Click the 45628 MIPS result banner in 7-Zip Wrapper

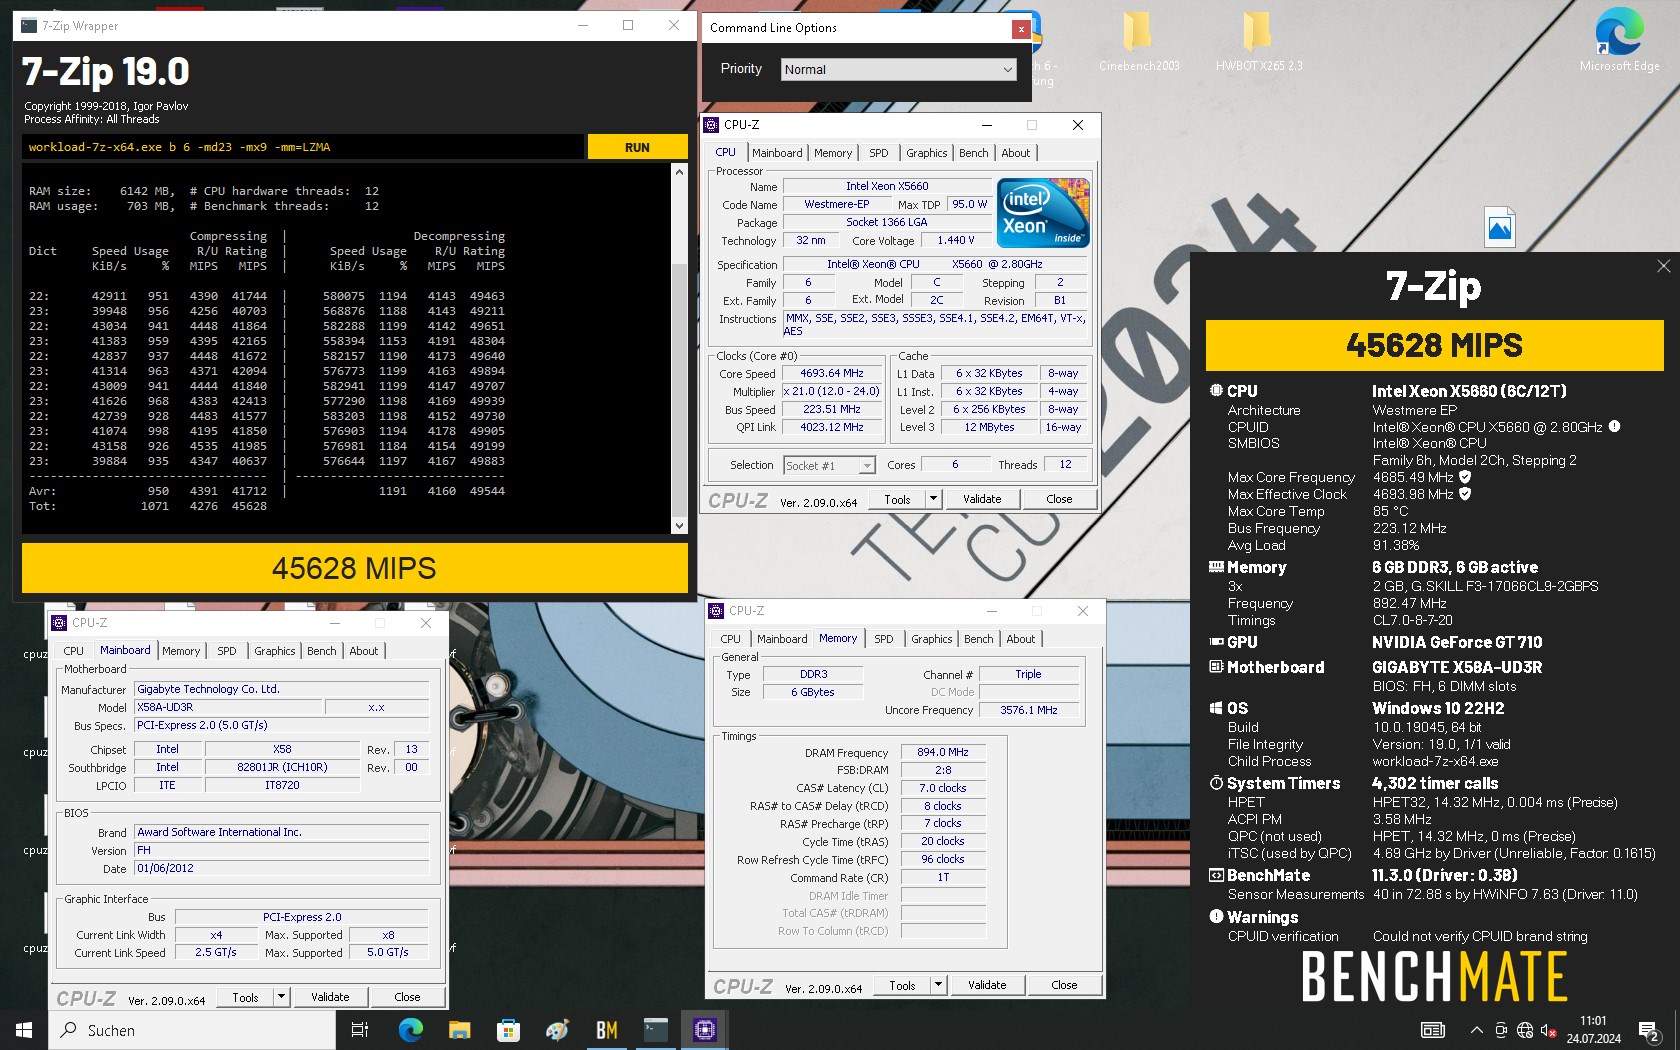(x=355, y=568)
